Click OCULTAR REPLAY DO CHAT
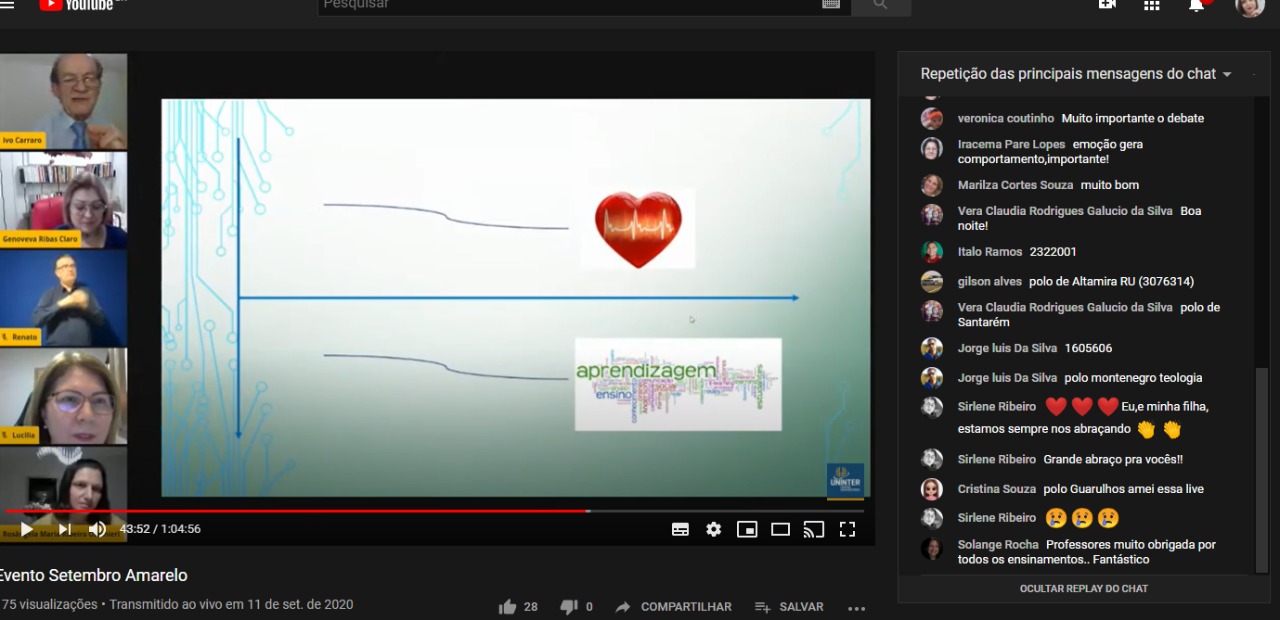The width and height of the screenshot is (1280, 620). pos(1083,589)
